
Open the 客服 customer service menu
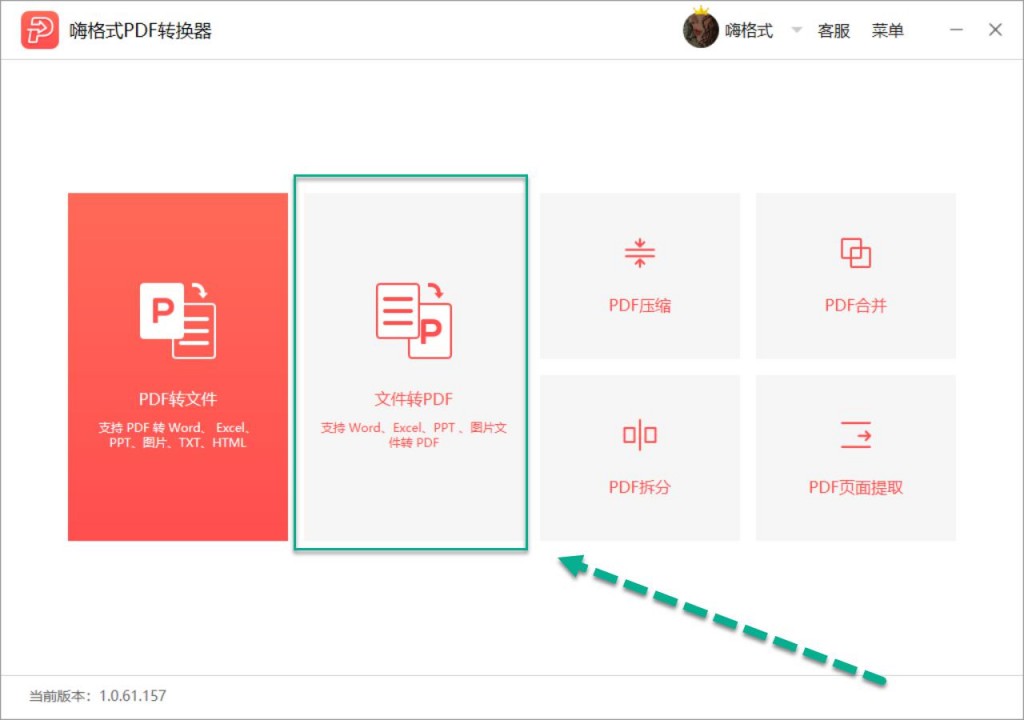[x=834, y=31]
